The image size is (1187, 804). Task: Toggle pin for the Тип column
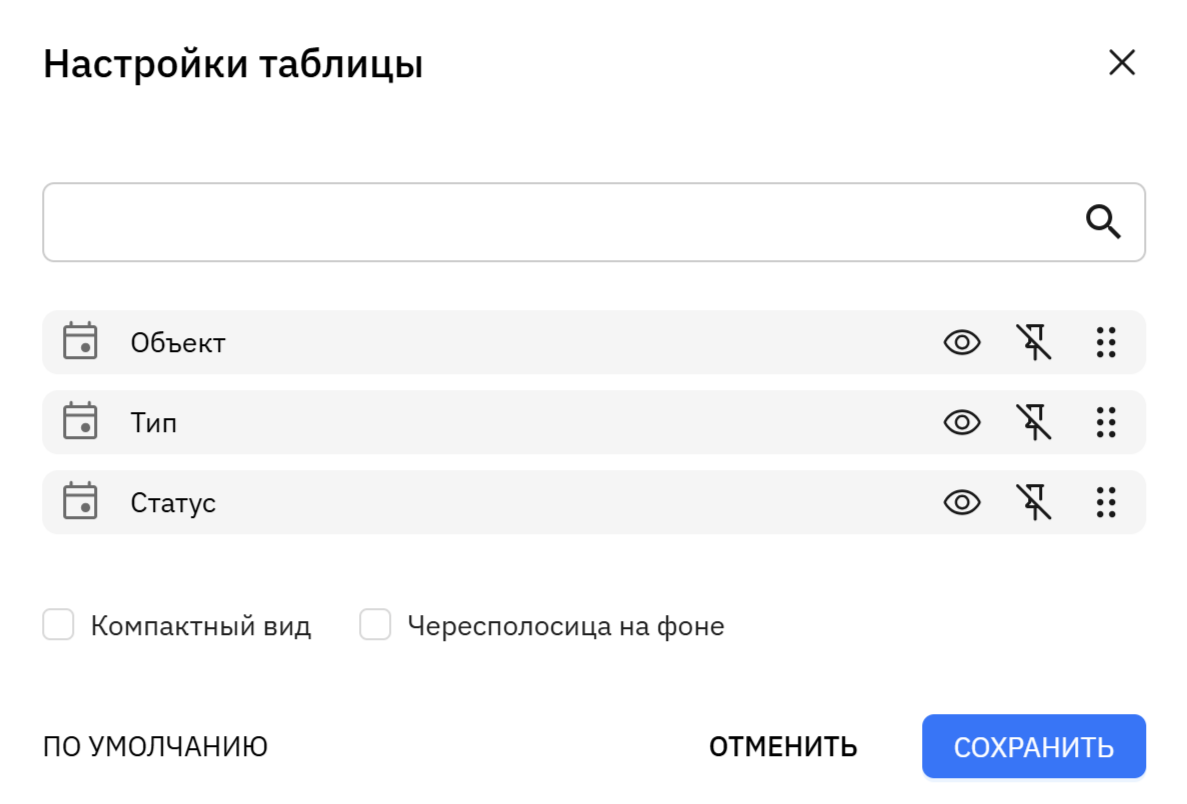tap(1034, 422)
